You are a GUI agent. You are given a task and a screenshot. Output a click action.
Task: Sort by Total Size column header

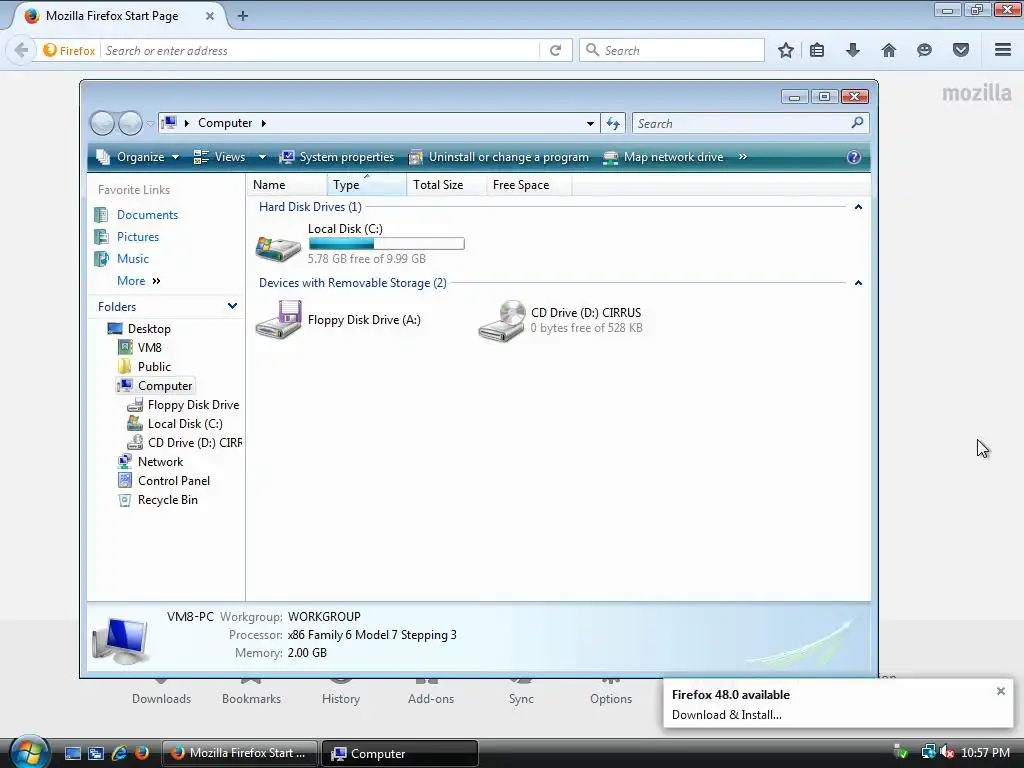(447, 185)
